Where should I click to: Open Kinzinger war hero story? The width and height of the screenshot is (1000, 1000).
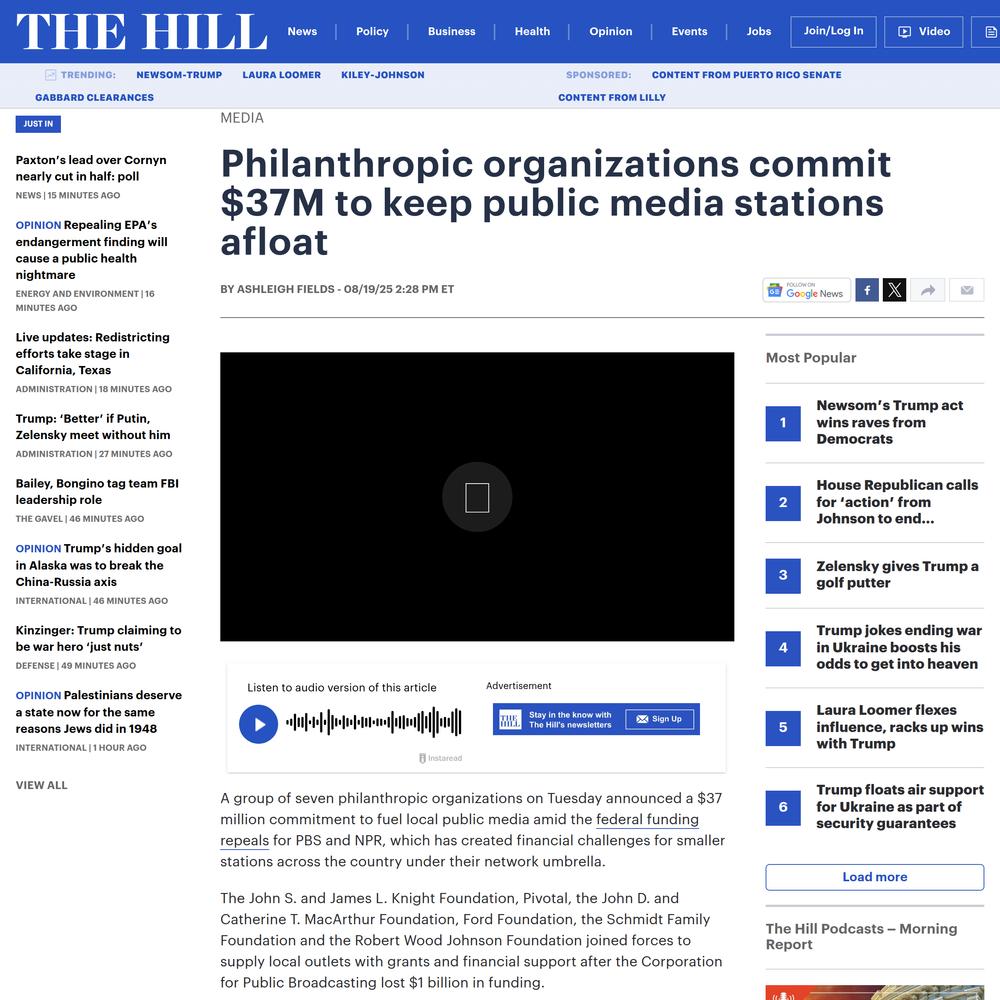[98, 638]
